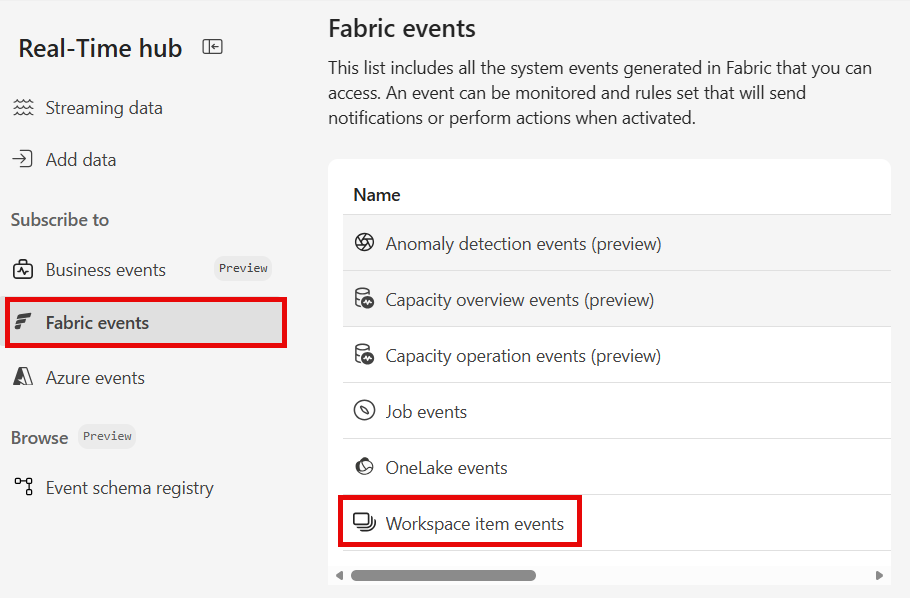Click the Preview badge beside Business events
The width and height of the screenshot is (910, 598).
tap(242, 268)
